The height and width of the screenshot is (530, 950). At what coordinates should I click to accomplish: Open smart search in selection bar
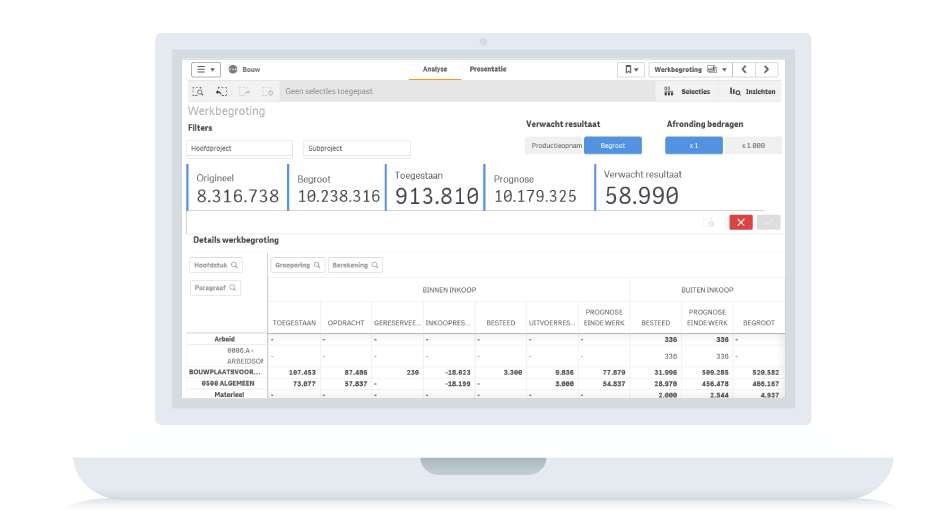pos(198,91)
